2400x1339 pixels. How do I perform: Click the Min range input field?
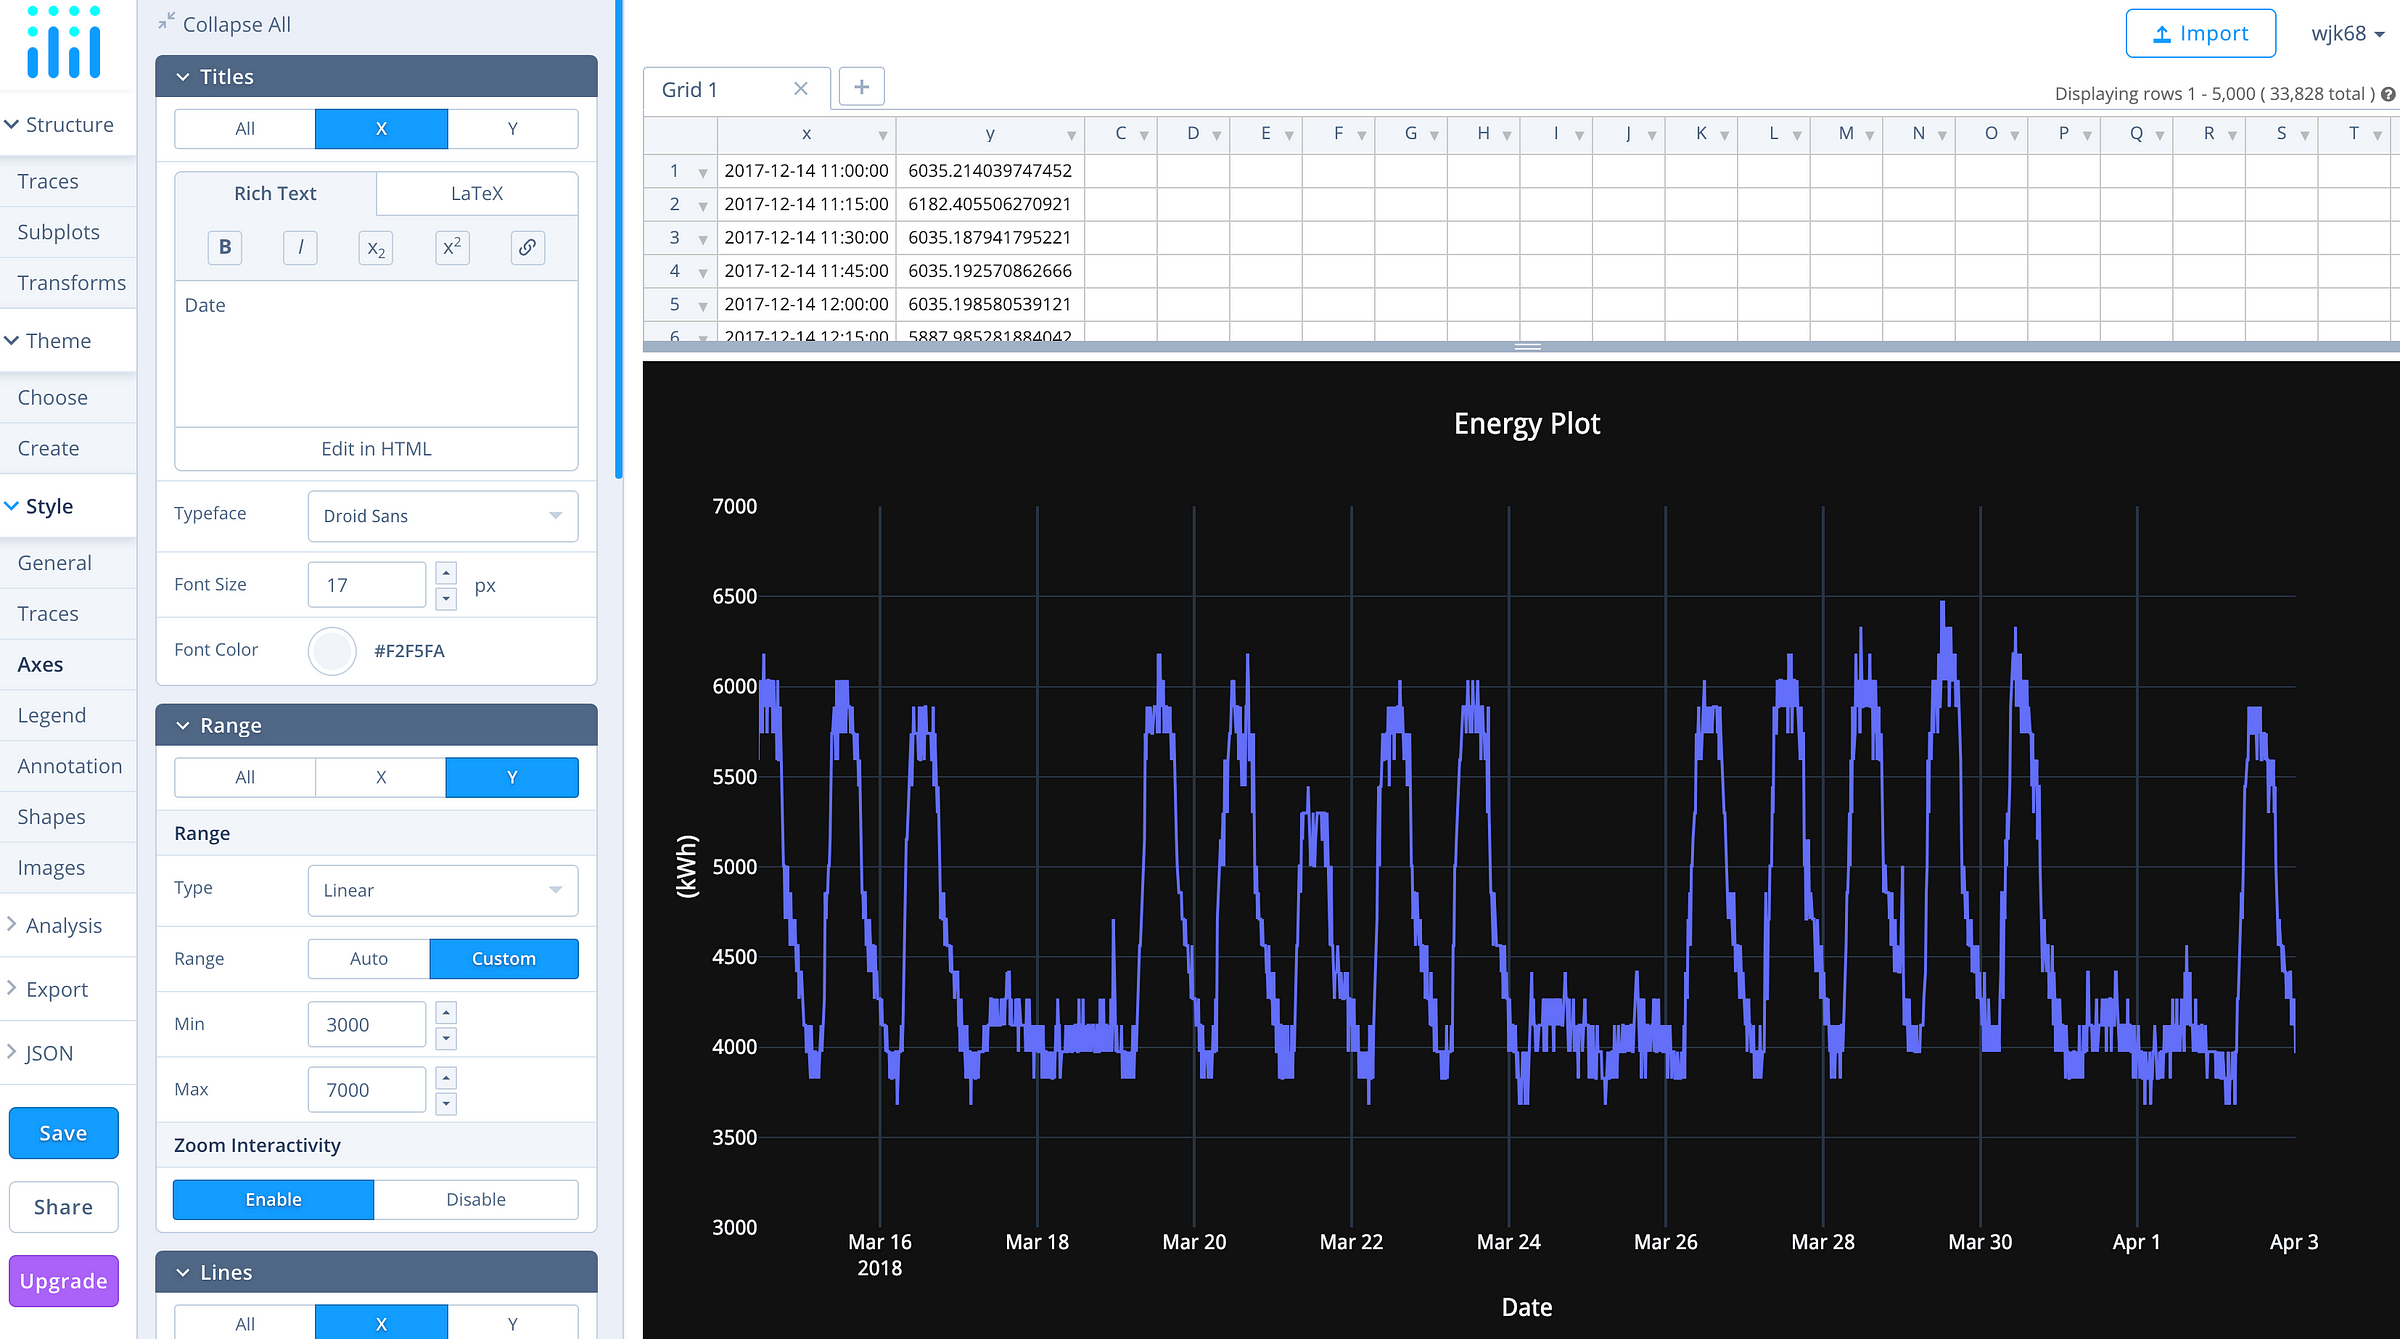tap(369, 1024)
